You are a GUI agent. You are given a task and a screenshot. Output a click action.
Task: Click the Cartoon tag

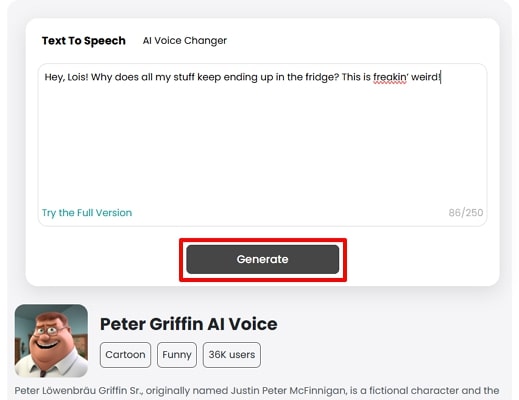(x=125, y=355)
